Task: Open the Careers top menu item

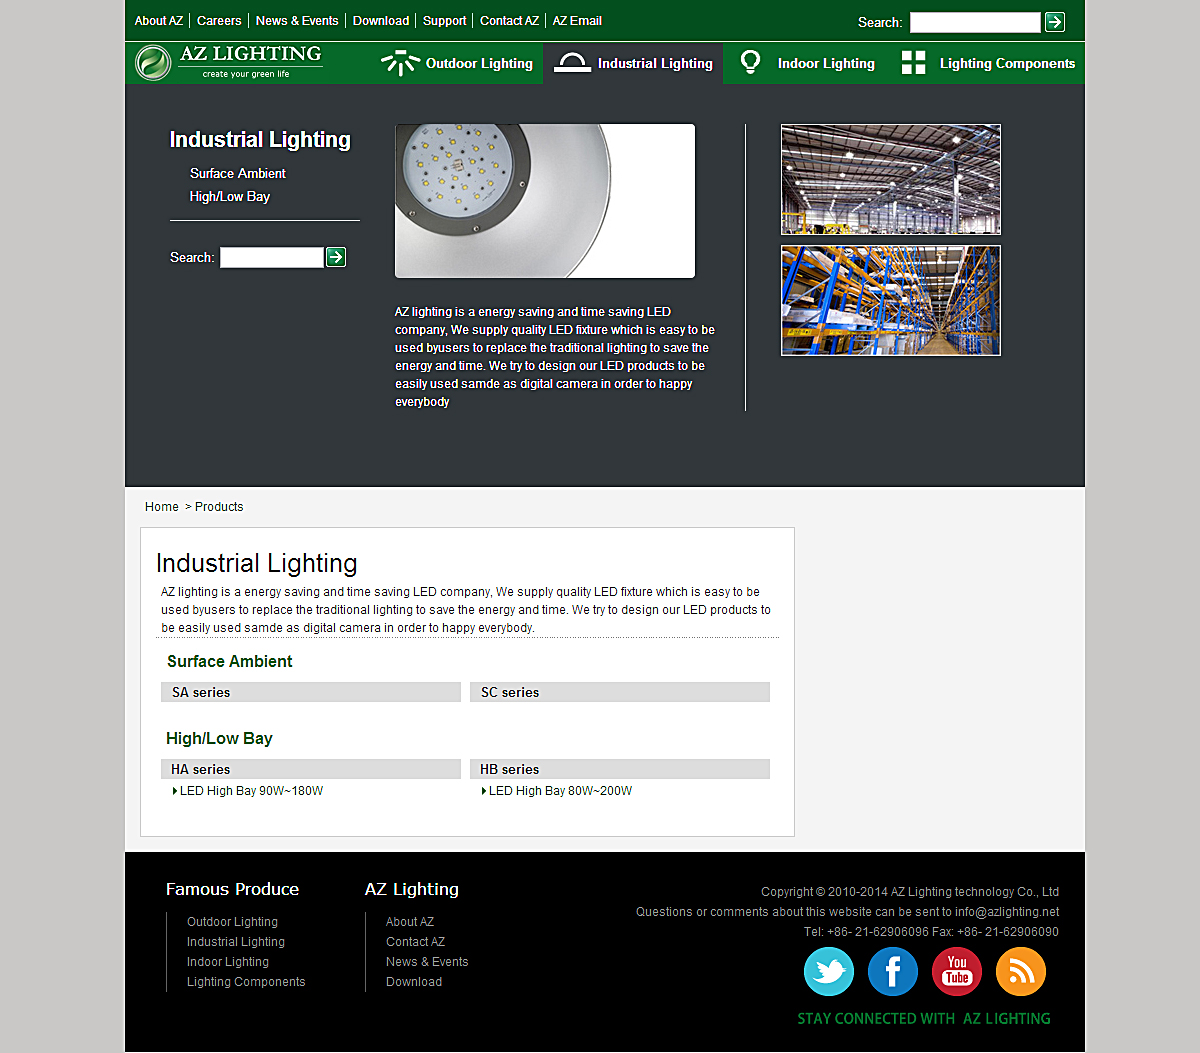Action: point(219,21)
